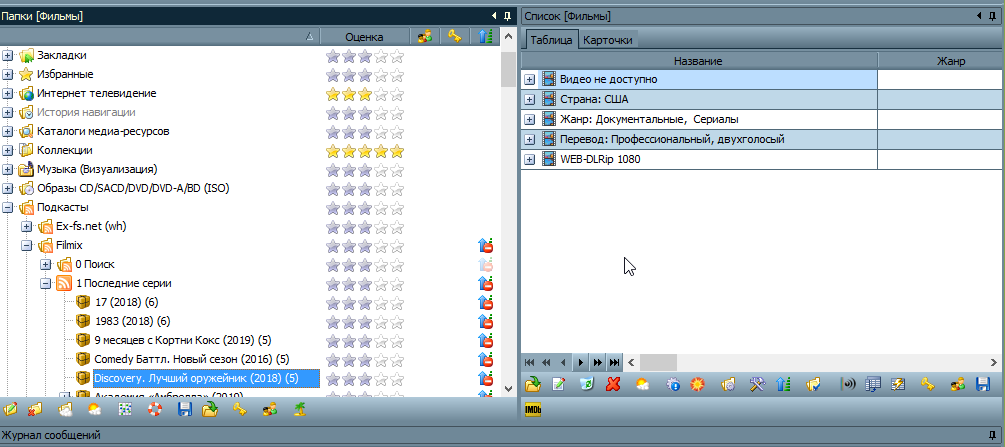Click the red X delete icon
The height and width of the screenshot is (447, 1005).
(613, 384)
